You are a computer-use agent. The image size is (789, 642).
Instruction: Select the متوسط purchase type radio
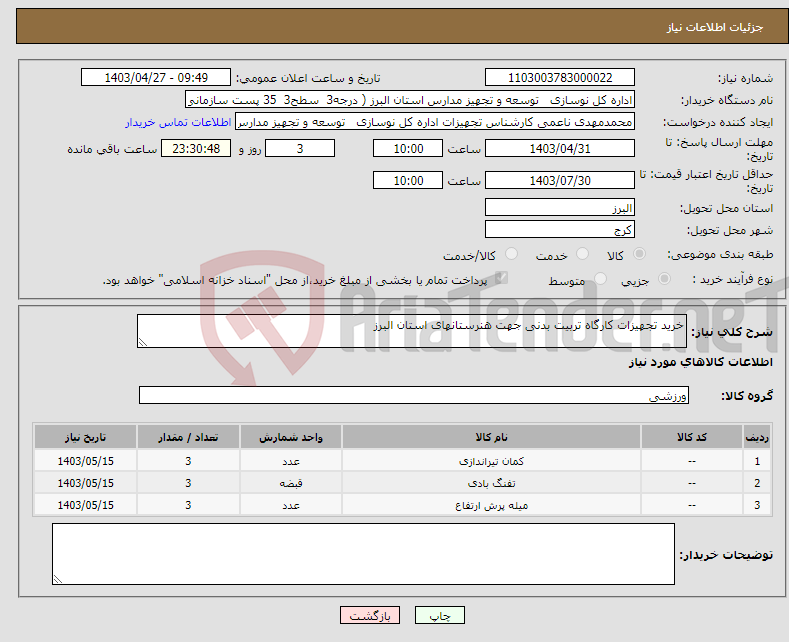(600, 278)
